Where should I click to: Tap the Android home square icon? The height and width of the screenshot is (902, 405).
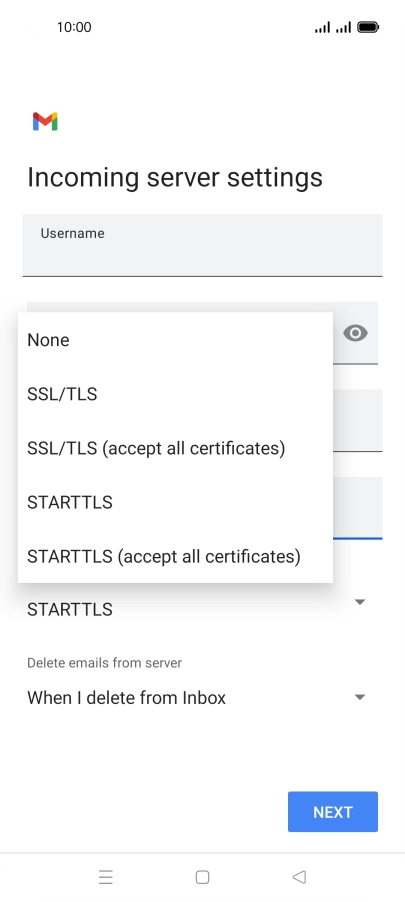(202, 877)
